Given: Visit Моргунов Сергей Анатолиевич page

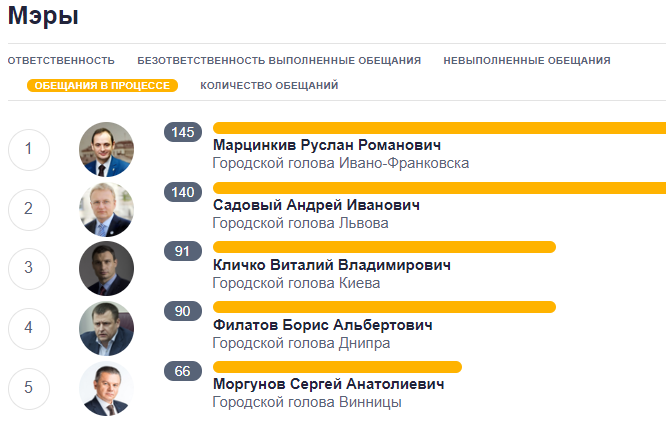Looking at the screenshot, I should pyautogui.click(x=328, y=384).
